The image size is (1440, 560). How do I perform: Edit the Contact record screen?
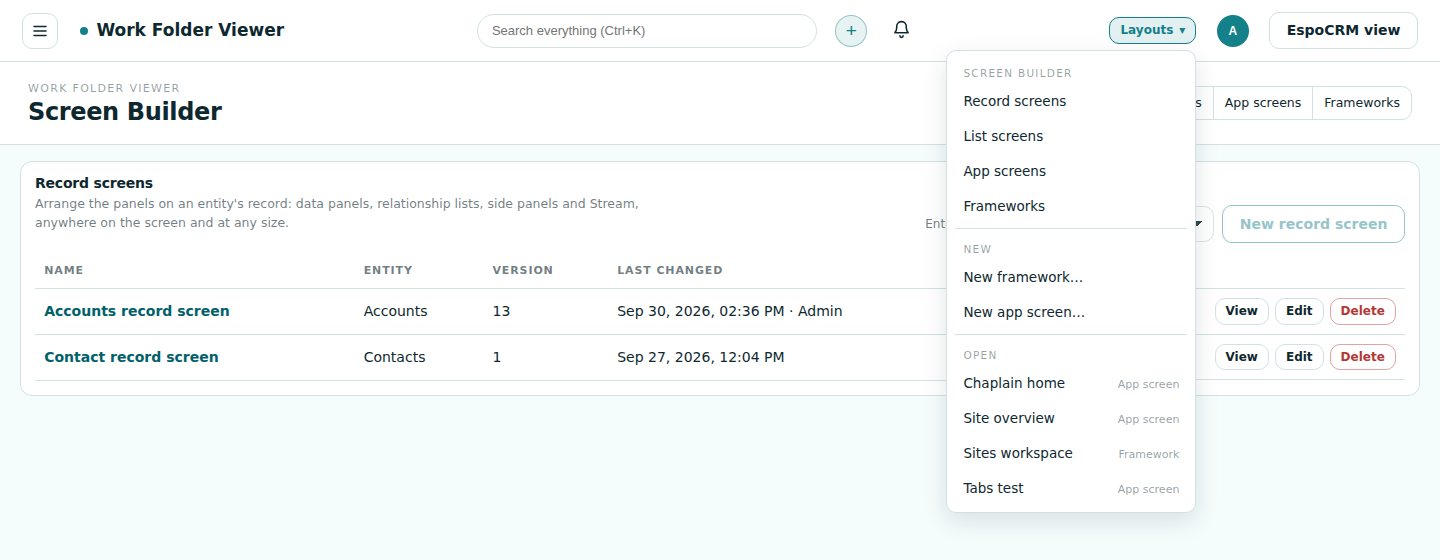click(1299, 357)
